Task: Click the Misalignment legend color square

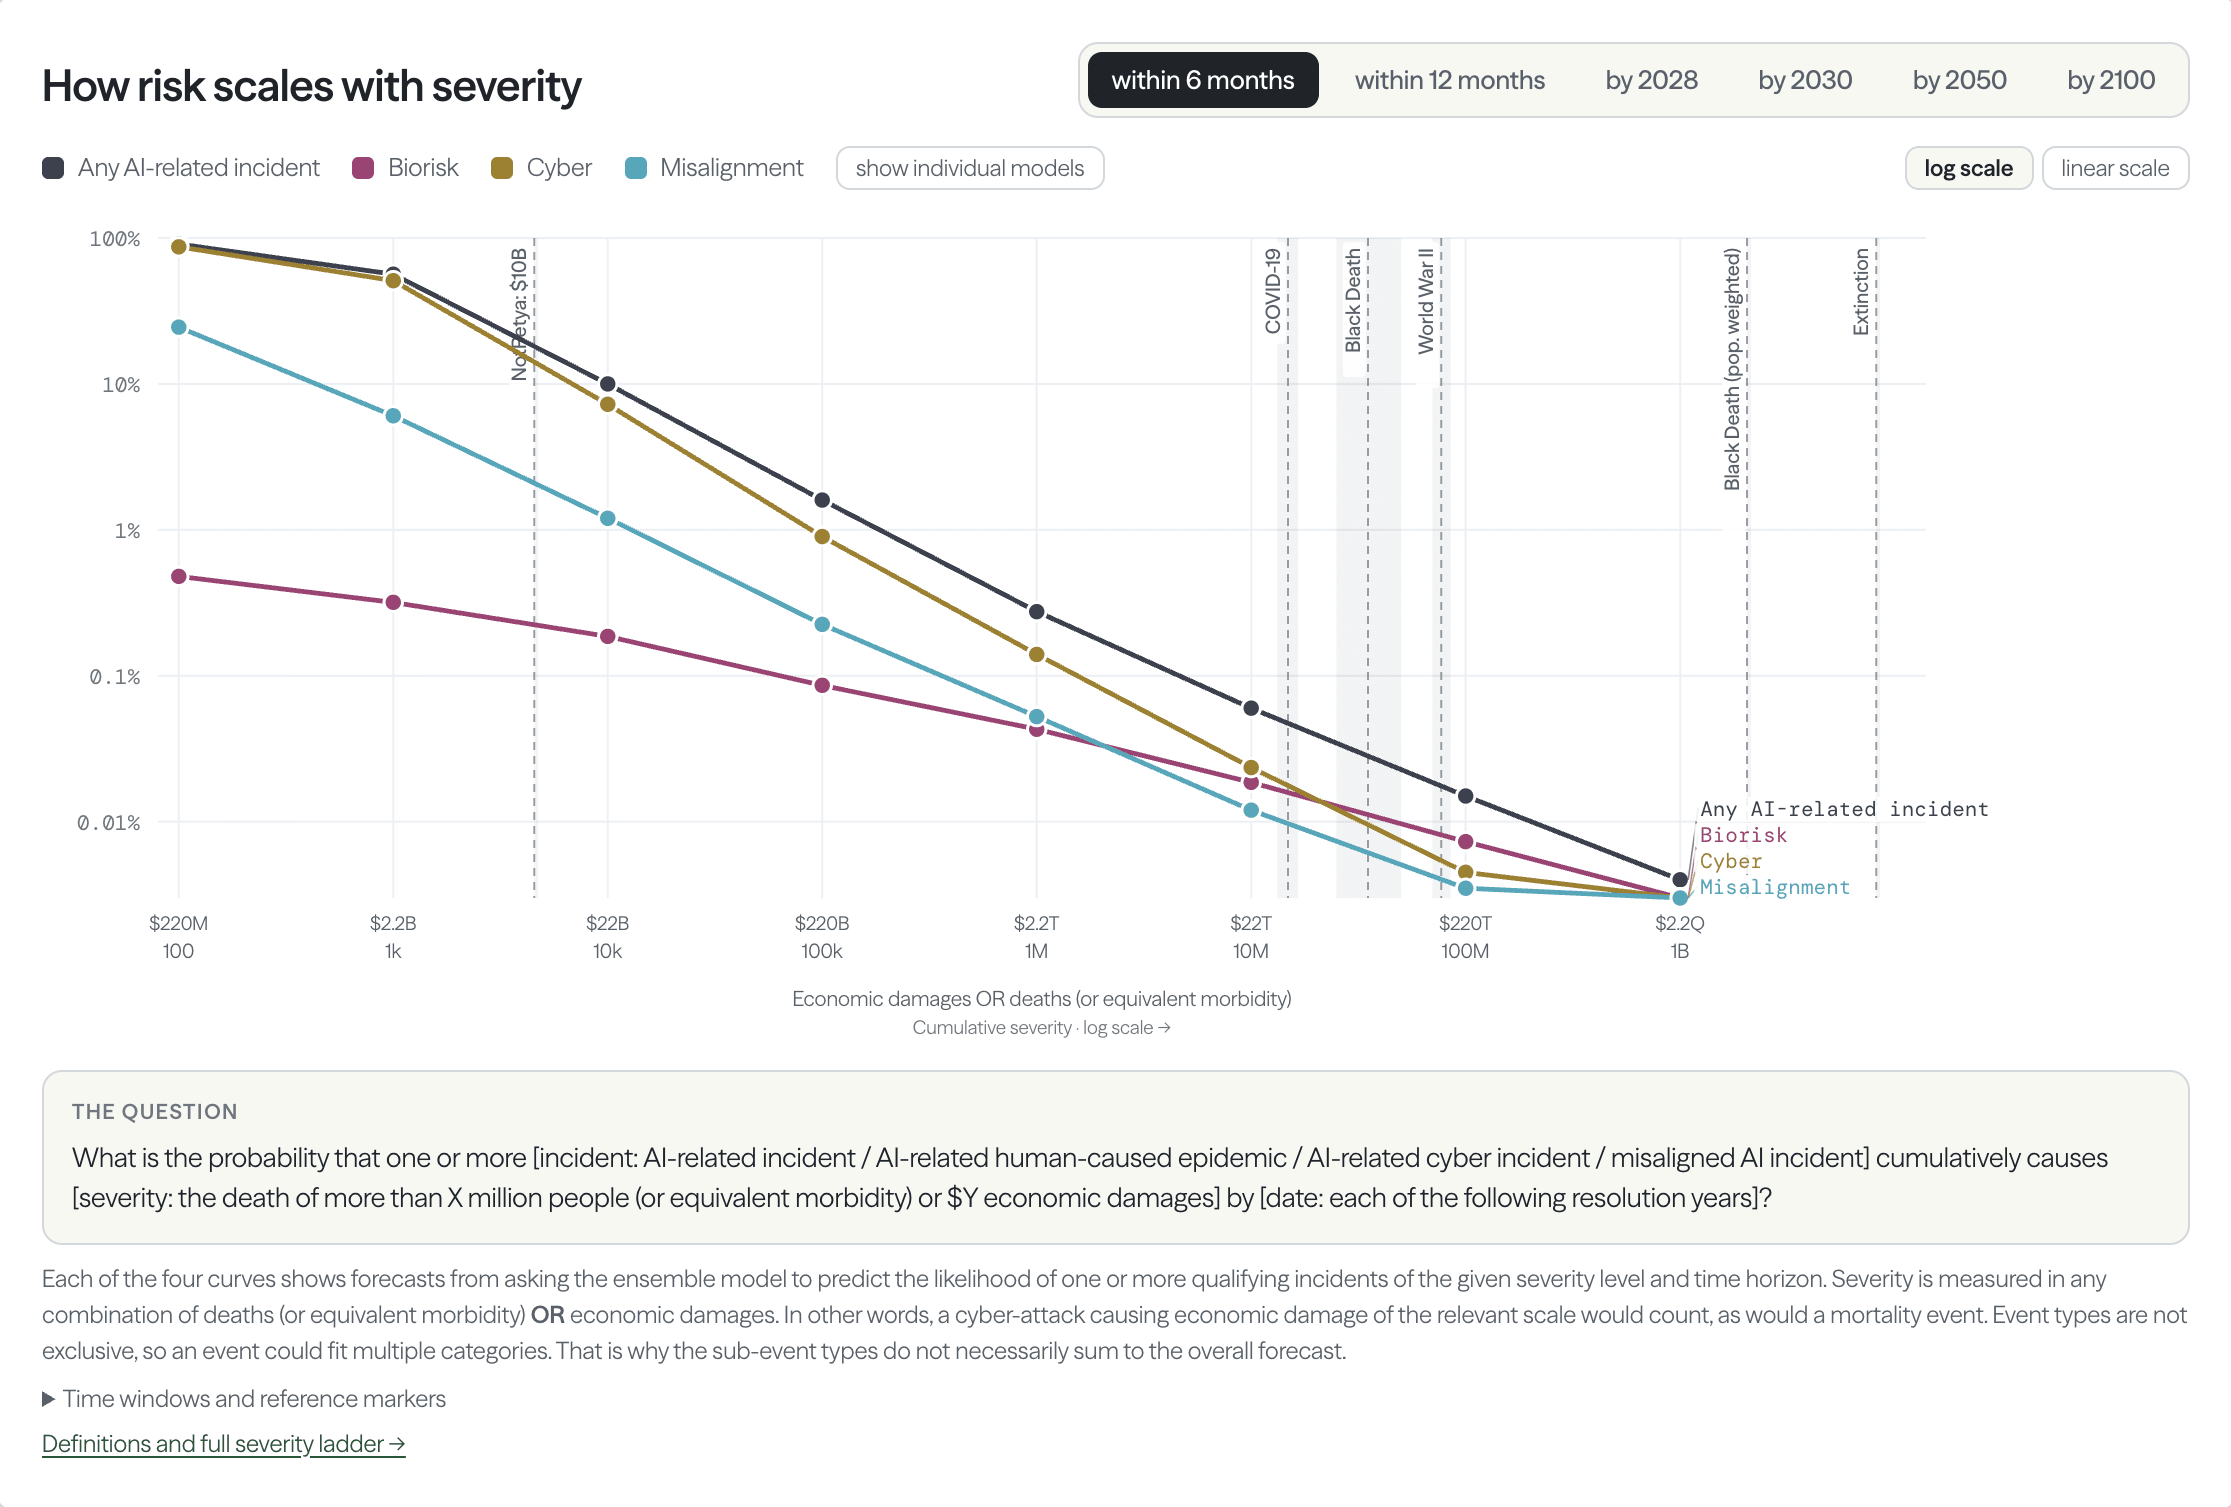Action: click(635, 168)
